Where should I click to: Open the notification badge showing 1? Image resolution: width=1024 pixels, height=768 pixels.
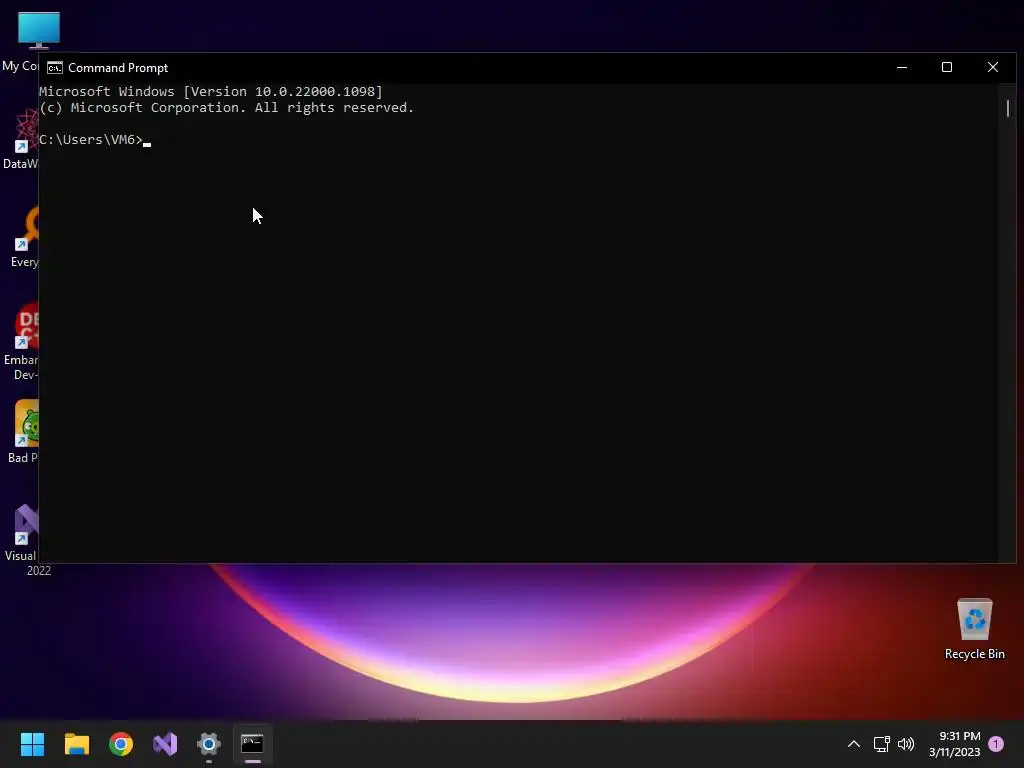996,744
